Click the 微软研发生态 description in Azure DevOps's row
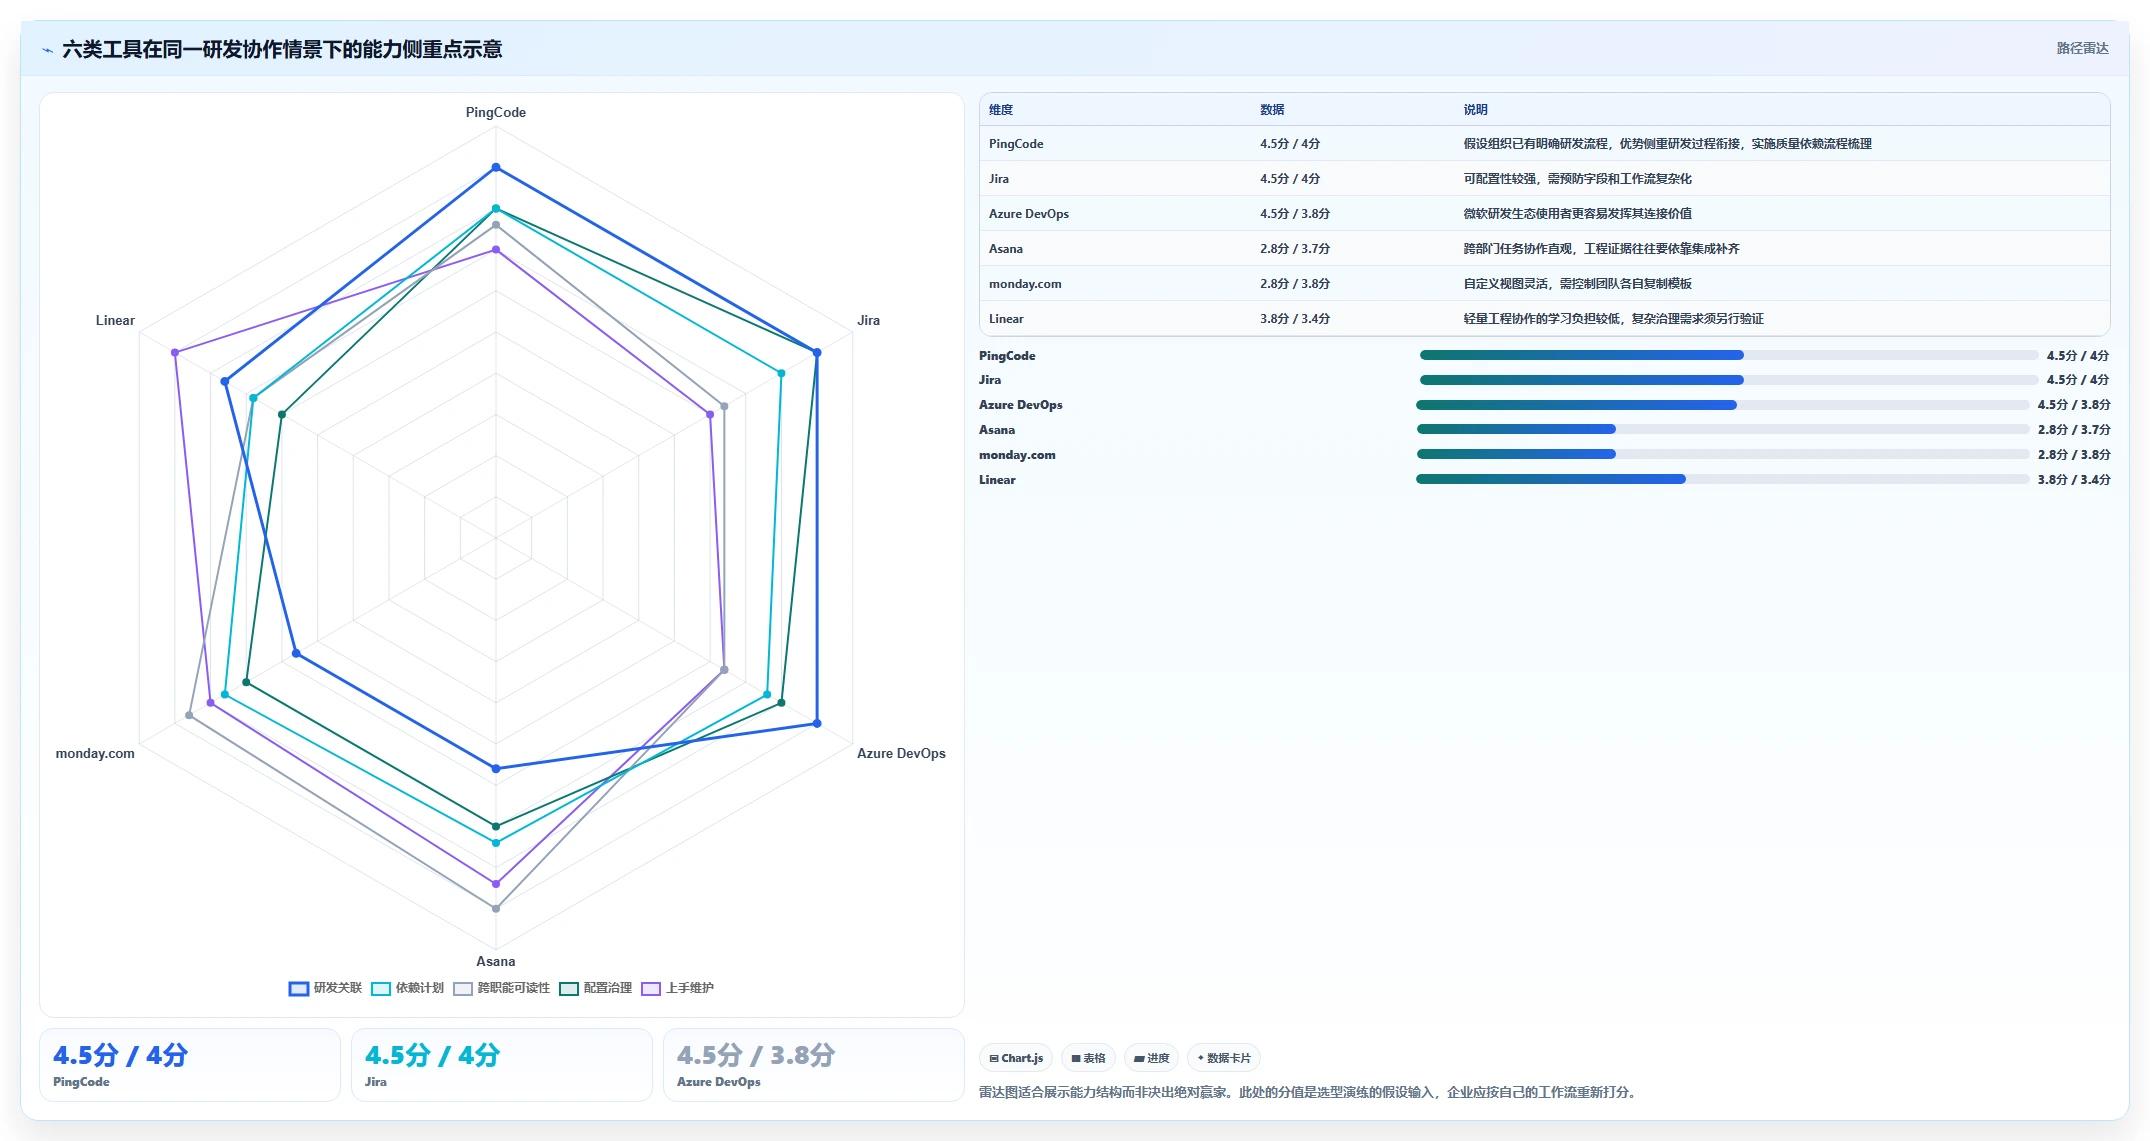2150x1141 pixels. 1578,214
